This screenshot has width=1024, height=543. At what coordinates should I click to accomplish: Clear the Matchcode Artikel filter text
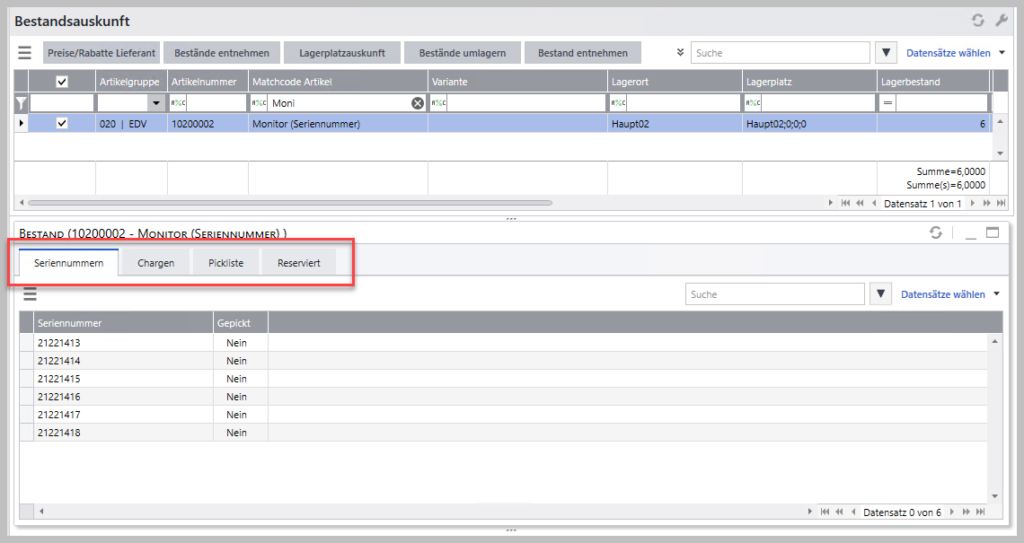[x=417, y=103]
